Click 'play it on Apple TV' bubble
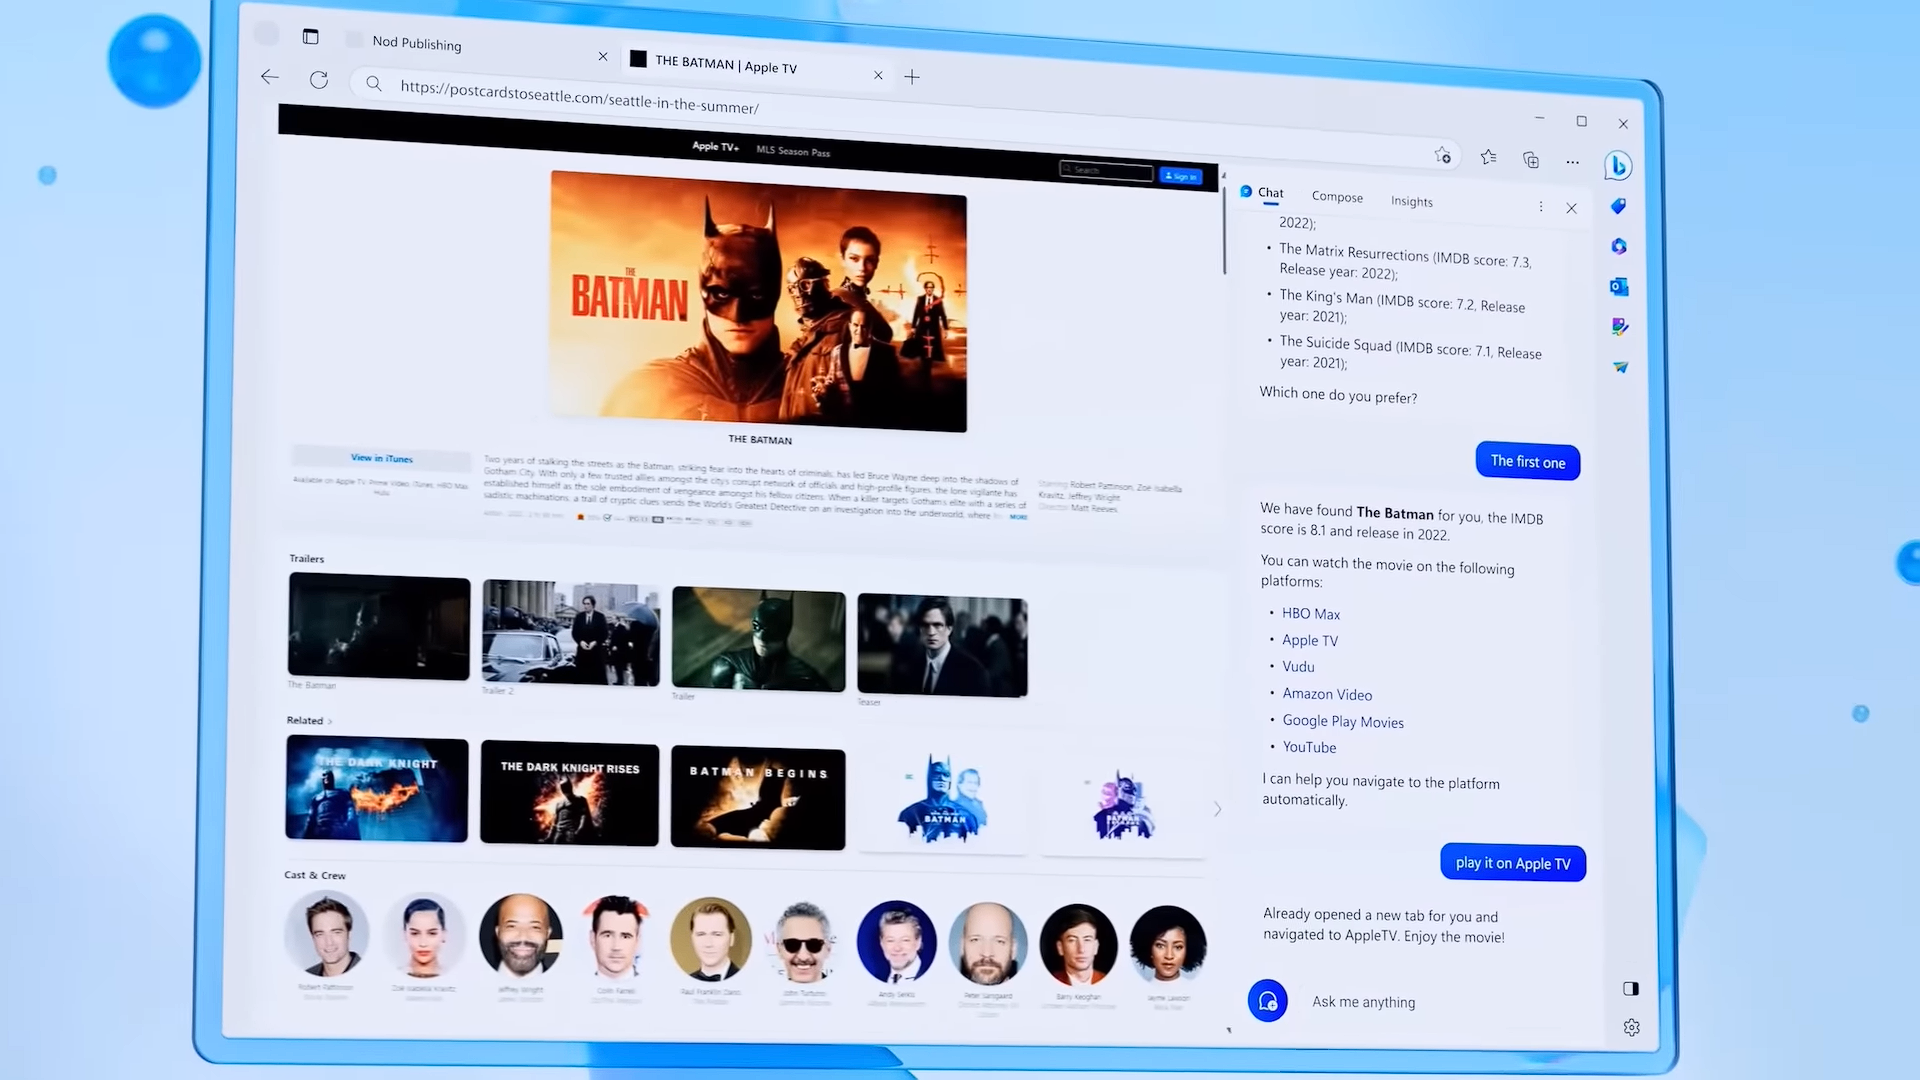The height and width of the screenshot is (1080, 1920). pos(1513,862)
